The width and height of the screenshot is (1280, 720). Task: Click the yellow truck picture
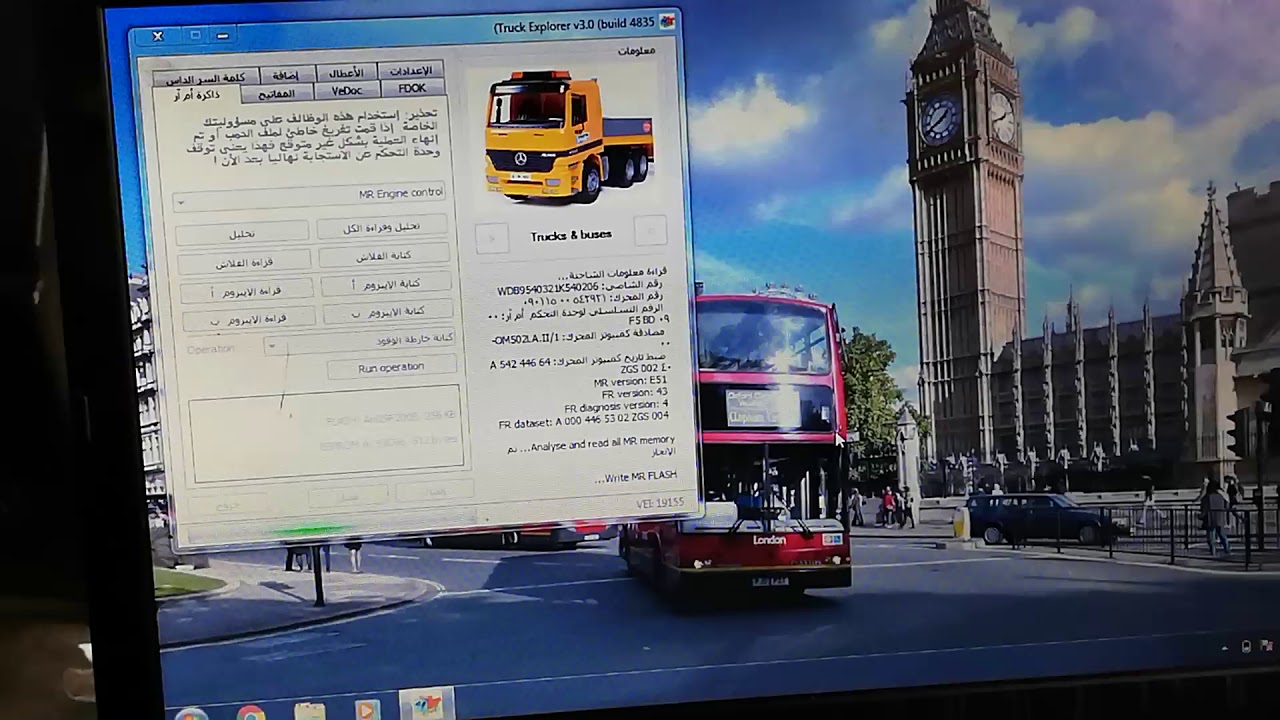coord(568,135)
